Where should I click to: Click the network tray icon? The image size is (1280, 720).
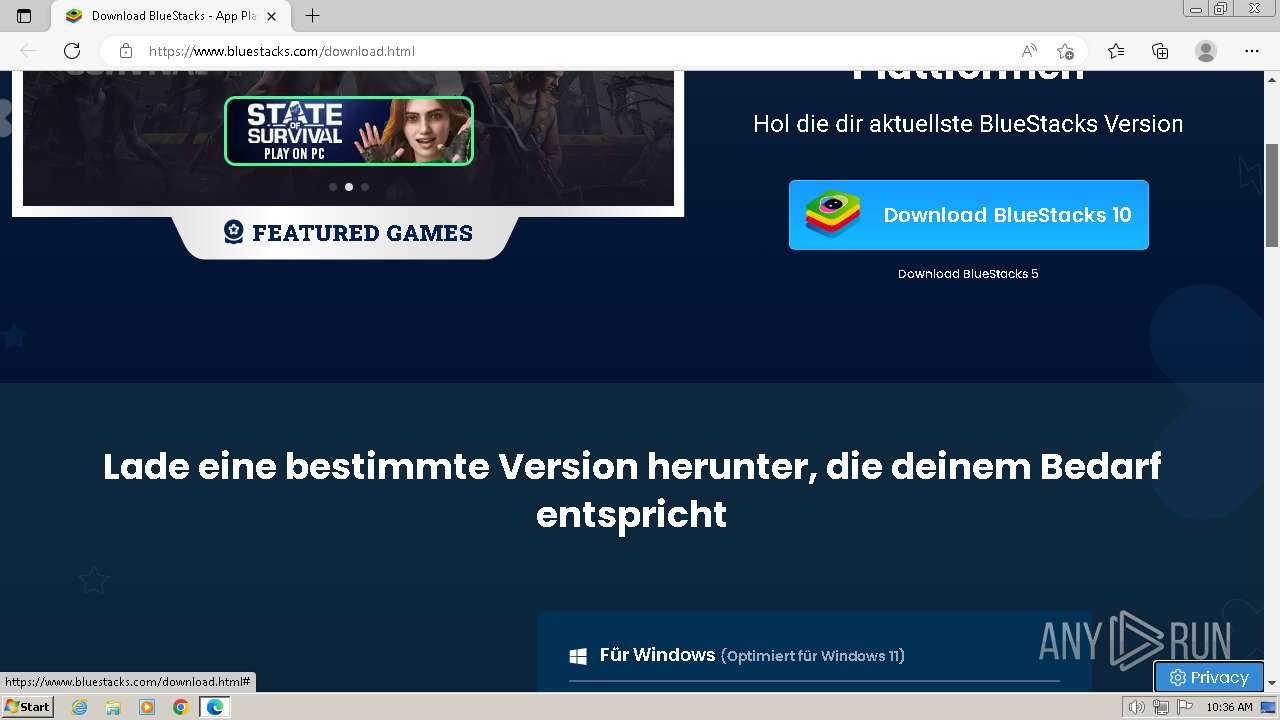click(x=1161, y=707)
